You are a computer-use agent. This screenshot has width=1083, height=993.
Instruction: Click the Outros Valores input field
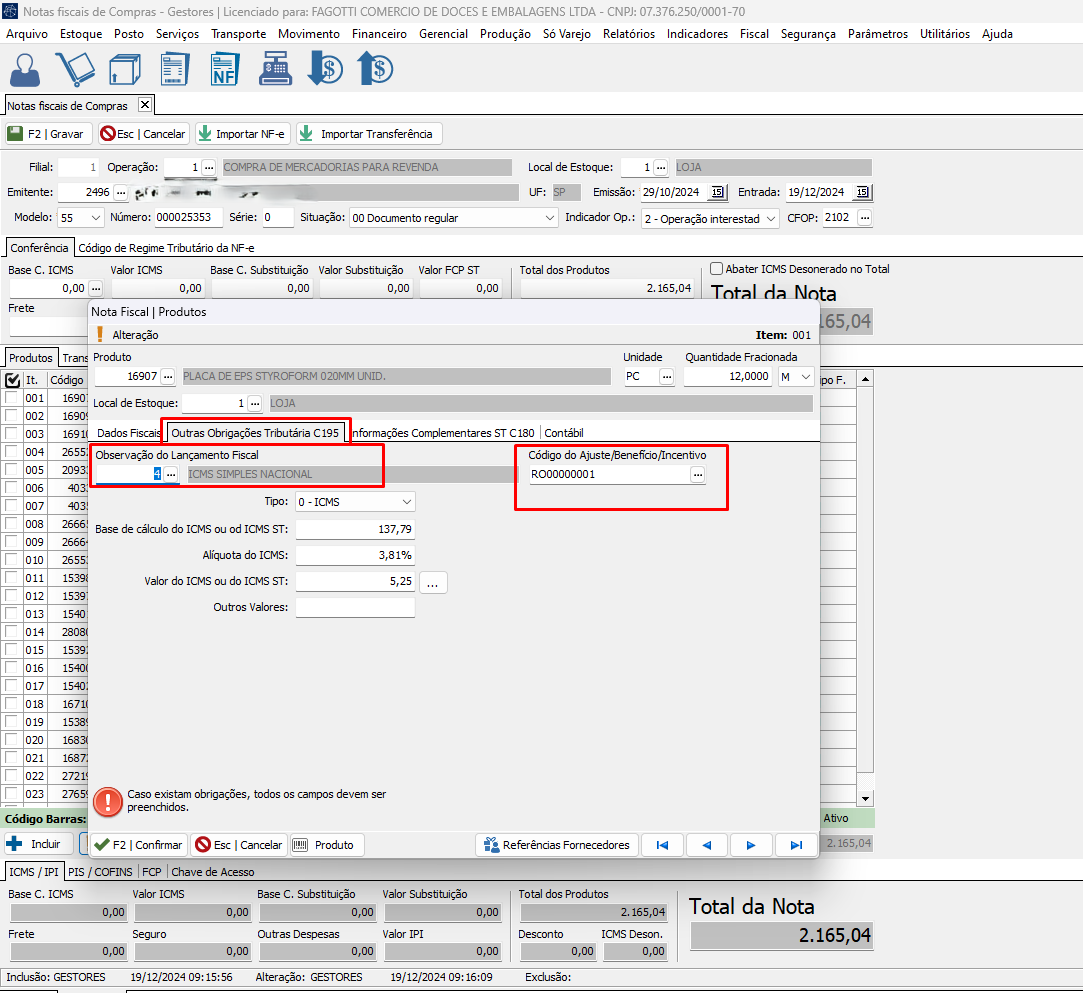pos(355,607)
